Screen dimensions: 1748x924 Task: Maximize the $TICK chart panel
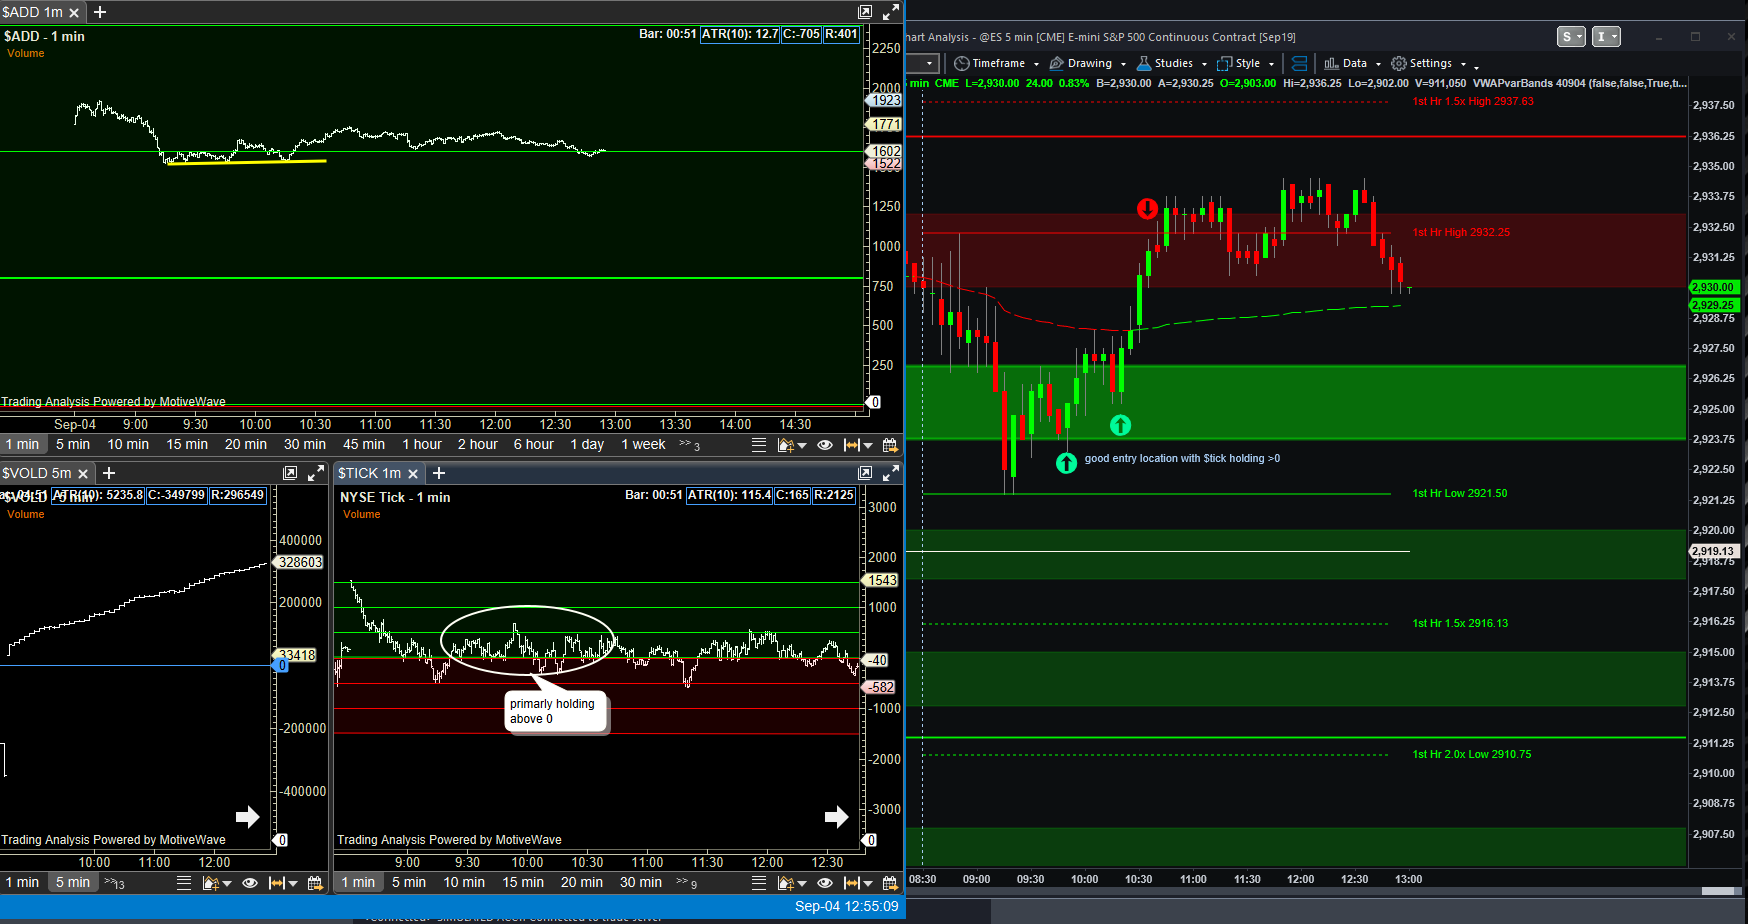890,473
